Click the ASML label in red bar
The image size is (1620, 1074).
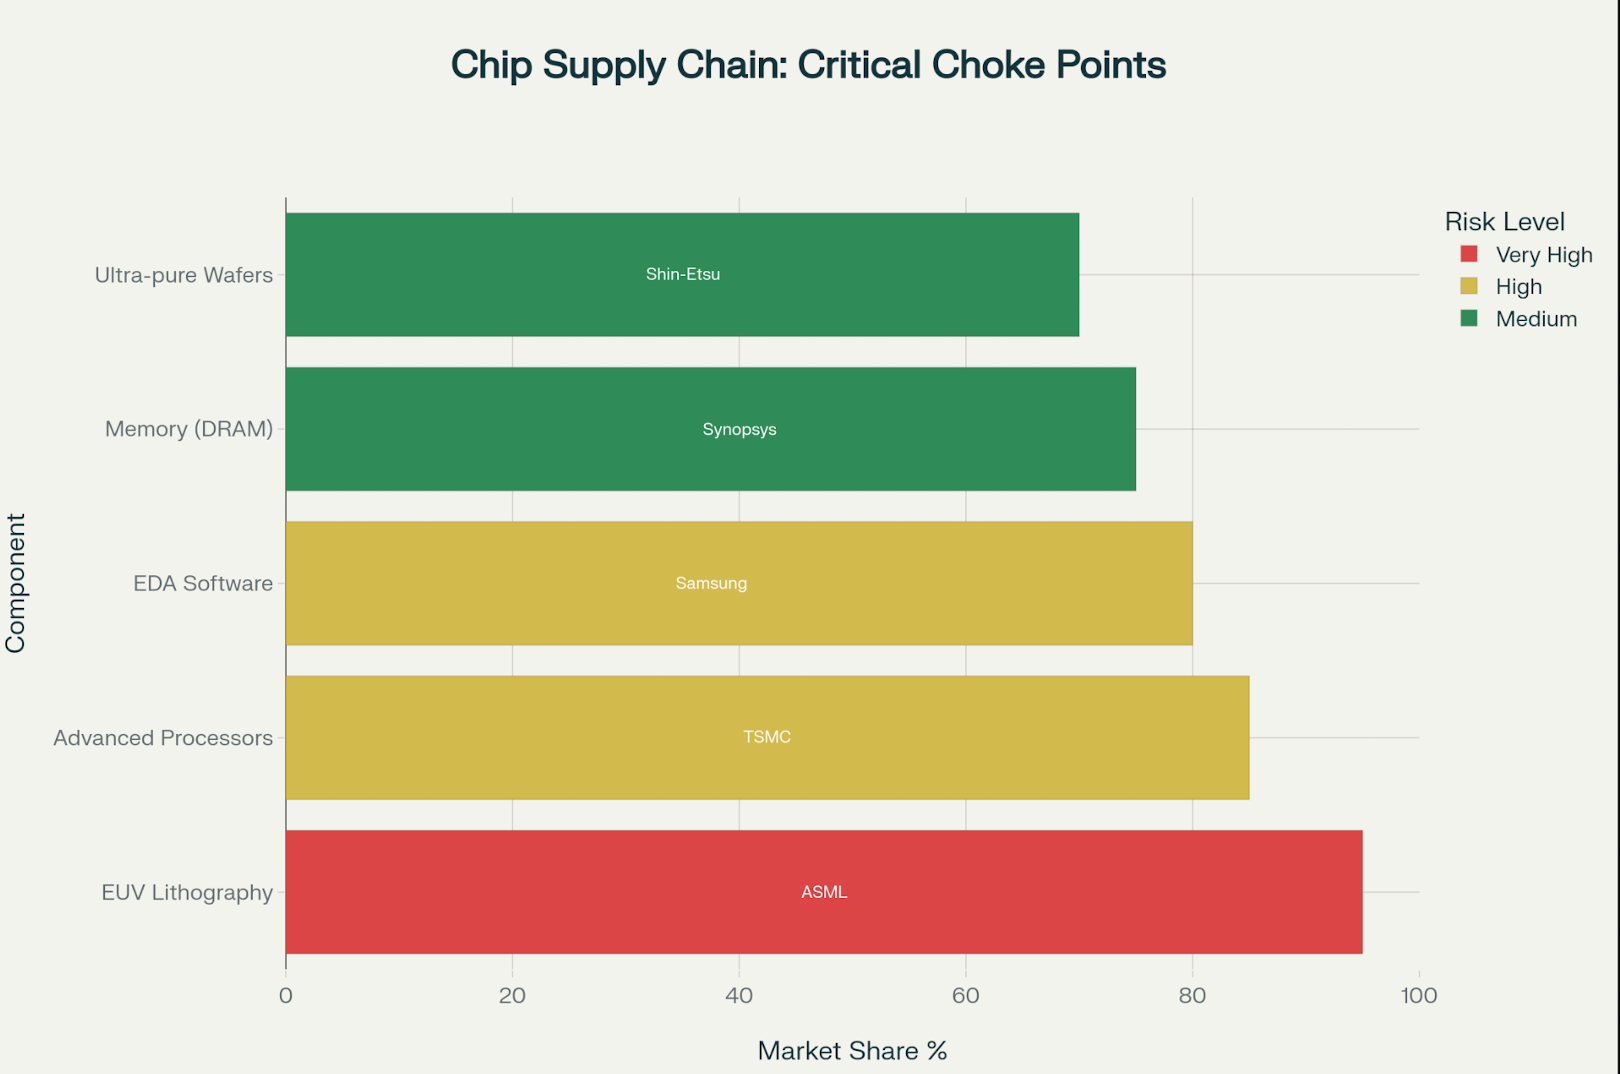[824, 892]
